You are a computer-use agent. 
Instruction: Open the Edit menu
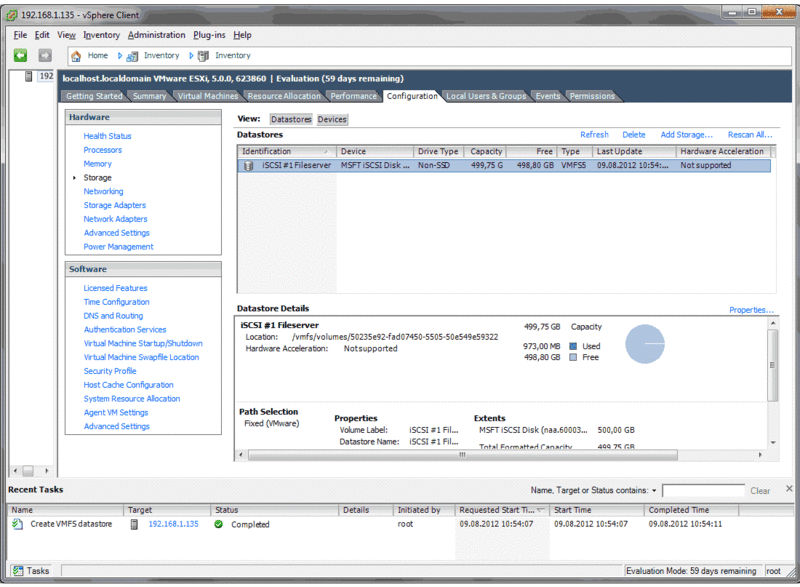coord(42,35)
